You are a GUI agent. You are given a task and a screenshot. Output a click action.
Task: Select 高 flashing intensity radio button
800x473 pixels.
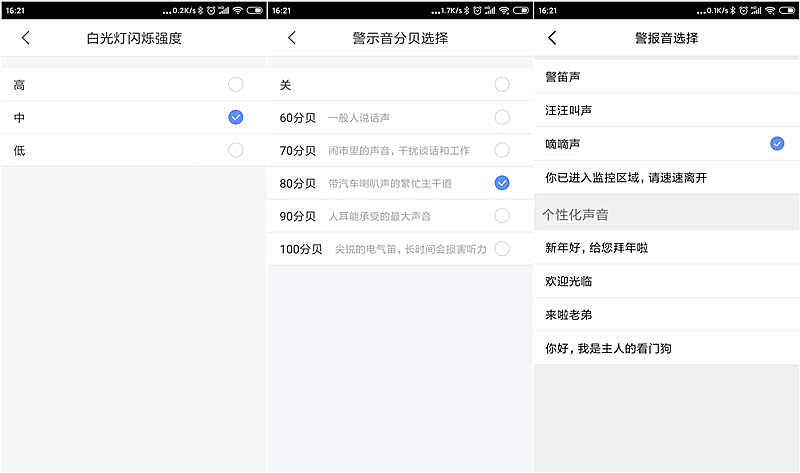tap(235, 85)
